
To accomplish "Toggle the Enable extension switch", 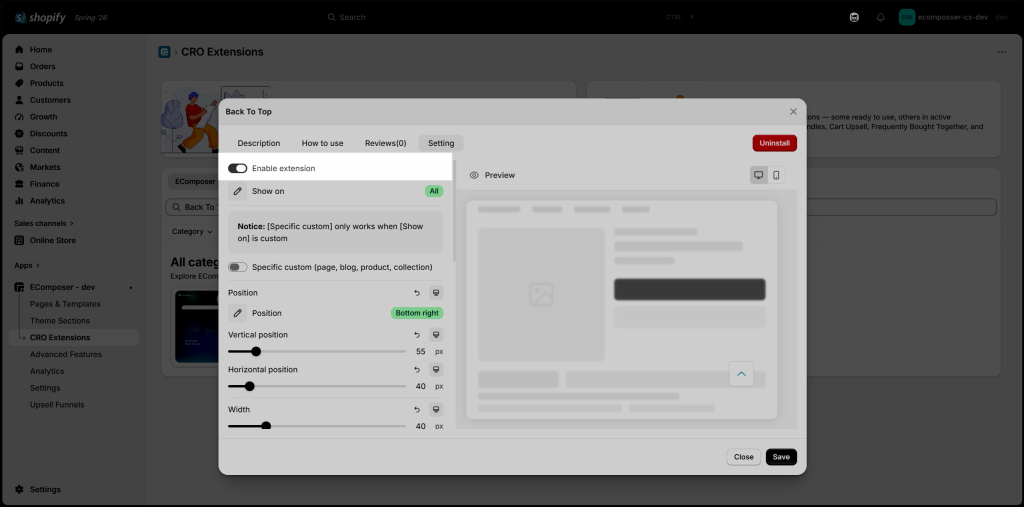I will [238, 169].
